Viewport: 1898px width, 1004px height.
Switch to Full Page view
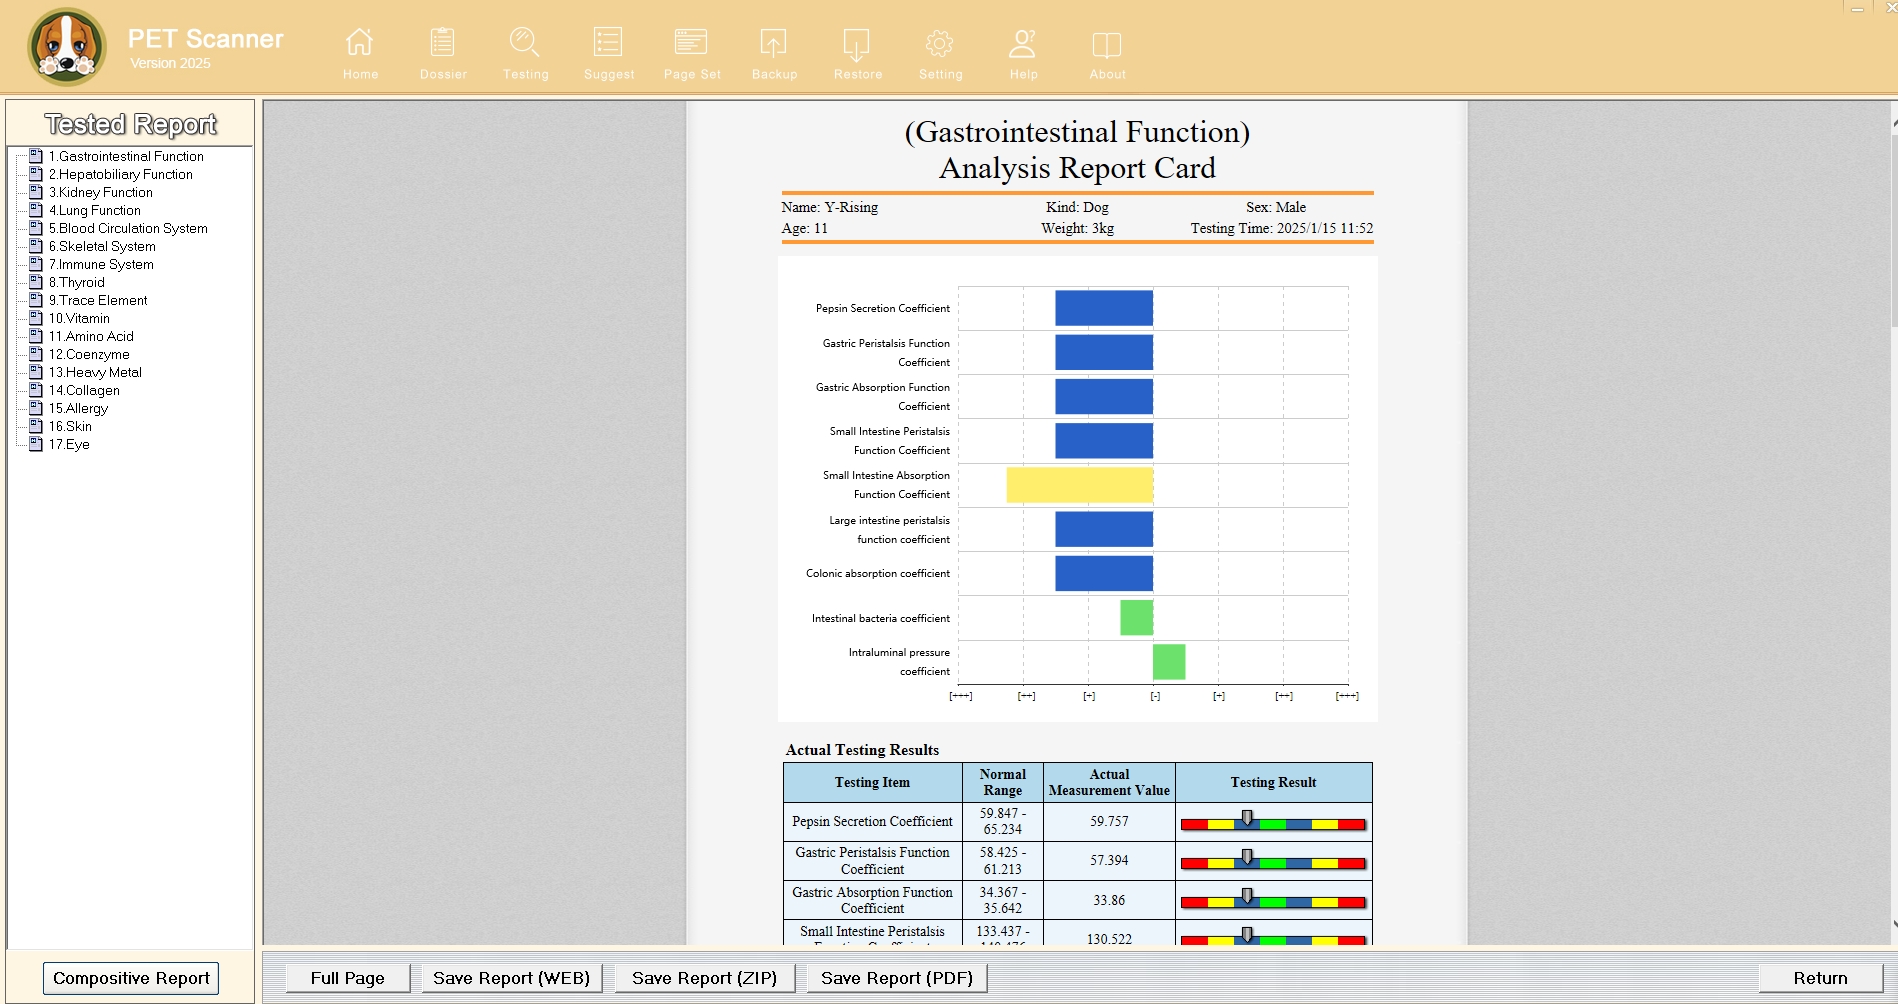pos(347,978)
